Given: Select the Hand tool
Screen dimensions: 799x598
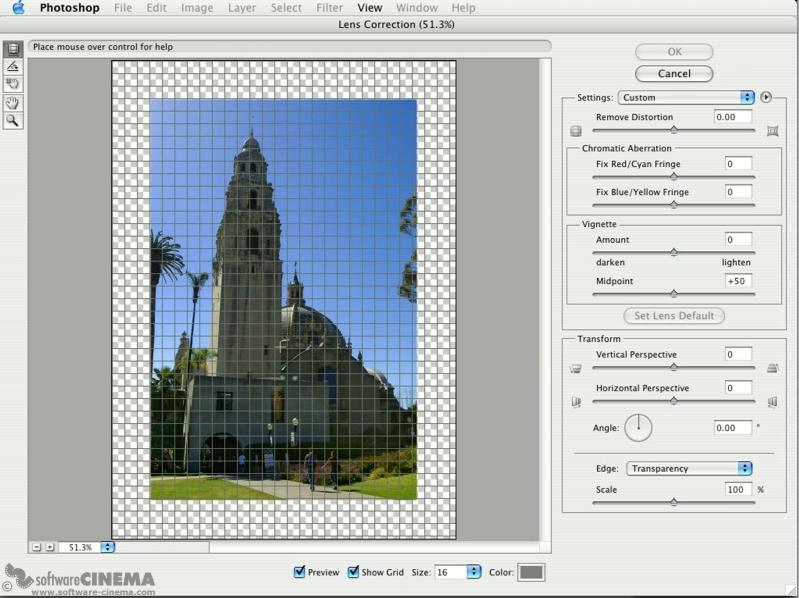Looking at the screenshot, I should point(13,102).
